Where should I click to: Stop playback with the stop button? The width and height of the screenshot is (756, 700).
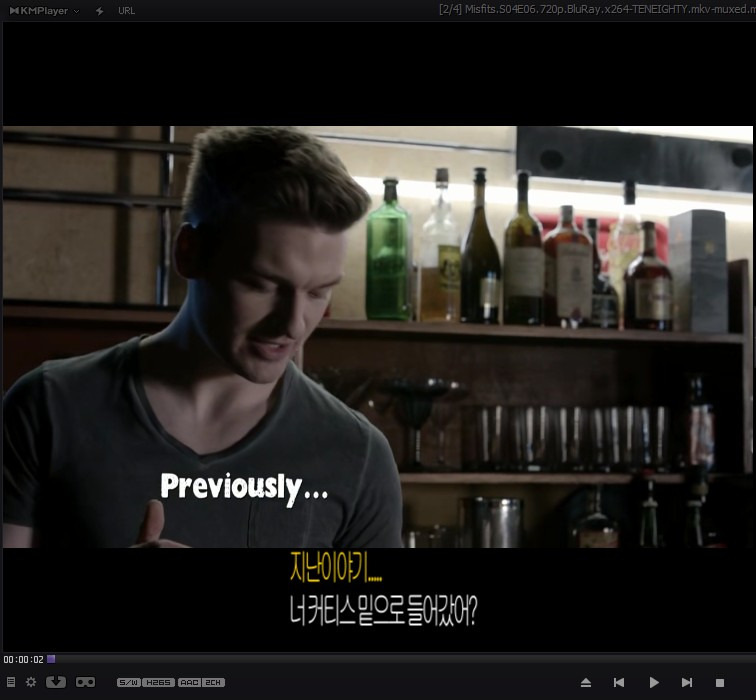[x=720, y=683]
